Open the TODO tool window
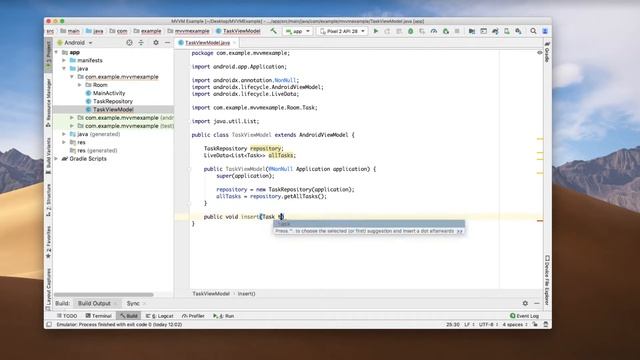Image resolution: width=640 pixels, height=360 pixels. pos(67,316)
